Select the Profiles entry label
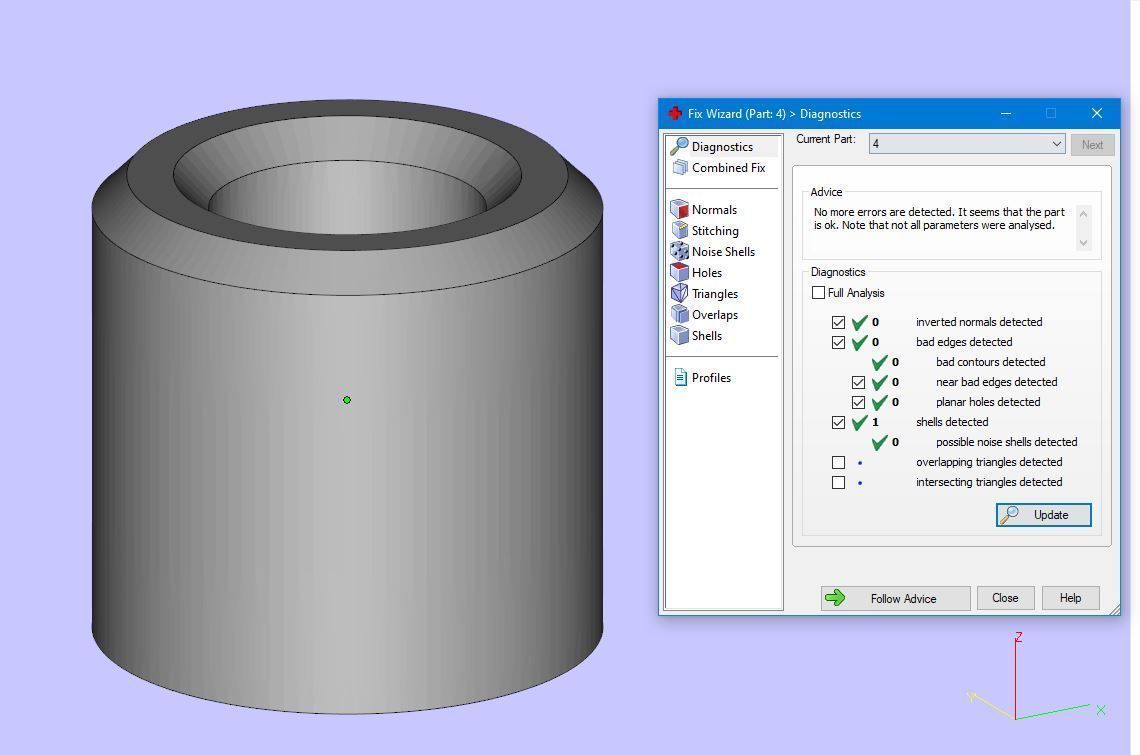 [711, 378]
